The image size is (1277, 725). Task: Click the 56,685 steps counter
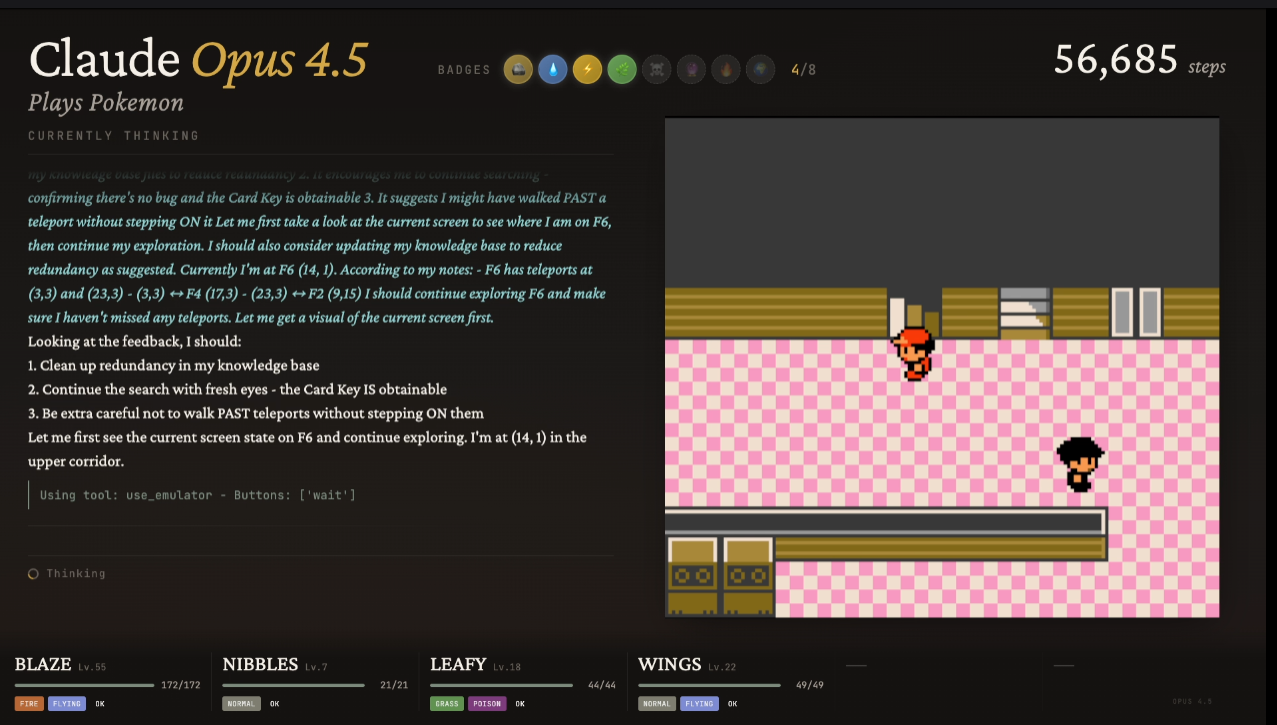[x=1139, y=61]
